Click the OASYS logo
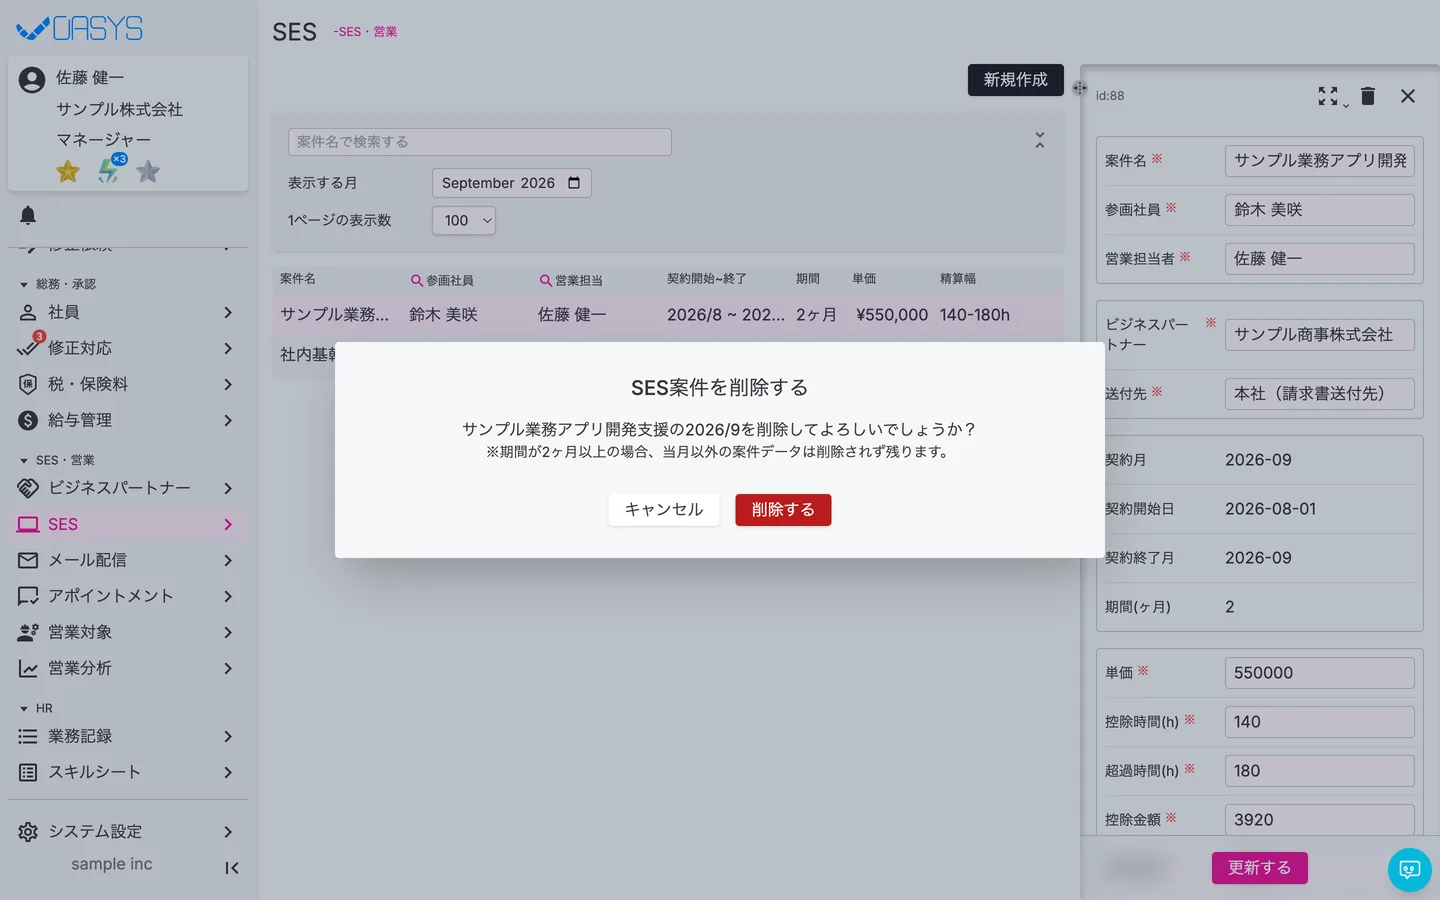Viewport: 1440px width, 900px height. click(80, 29)
